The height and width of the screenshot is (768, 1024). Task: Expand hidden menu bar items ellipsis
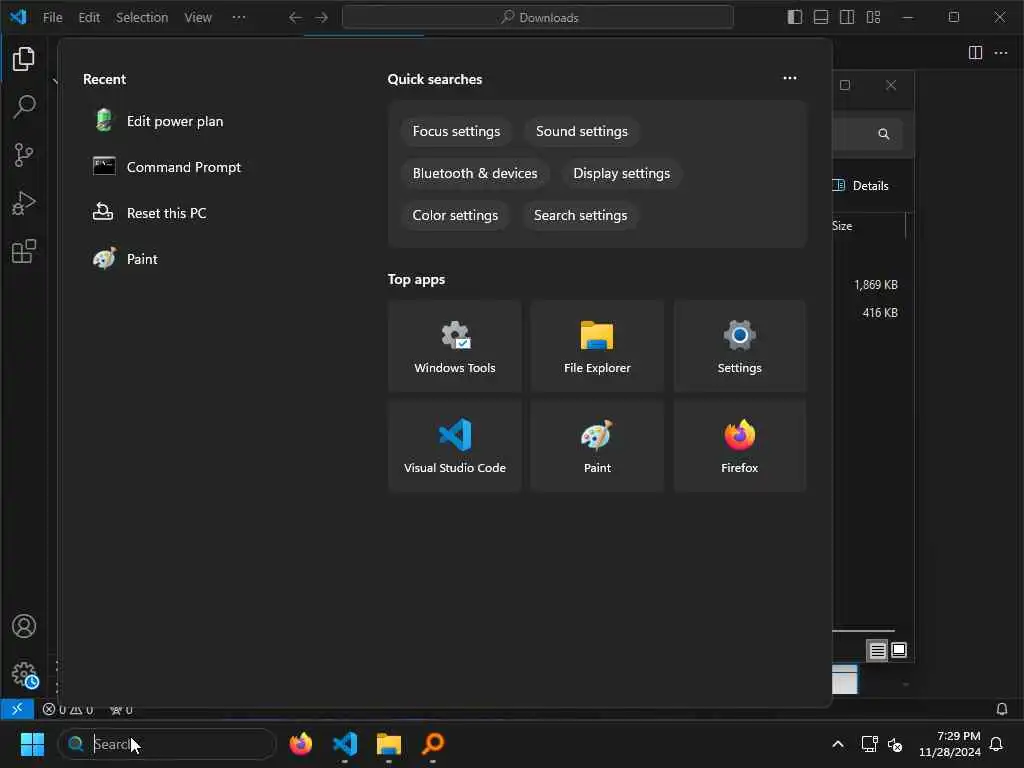coord(239,18)
